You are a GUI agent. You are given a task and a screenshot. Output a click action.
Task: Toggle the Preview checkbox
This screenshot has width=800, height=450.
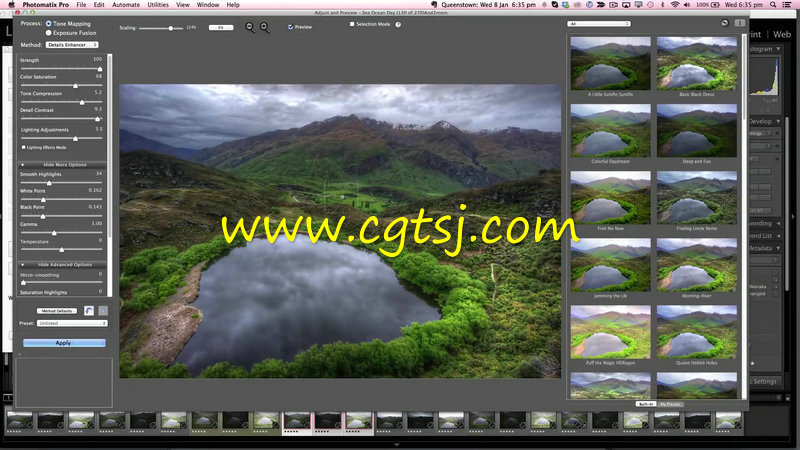click(290, 27)
